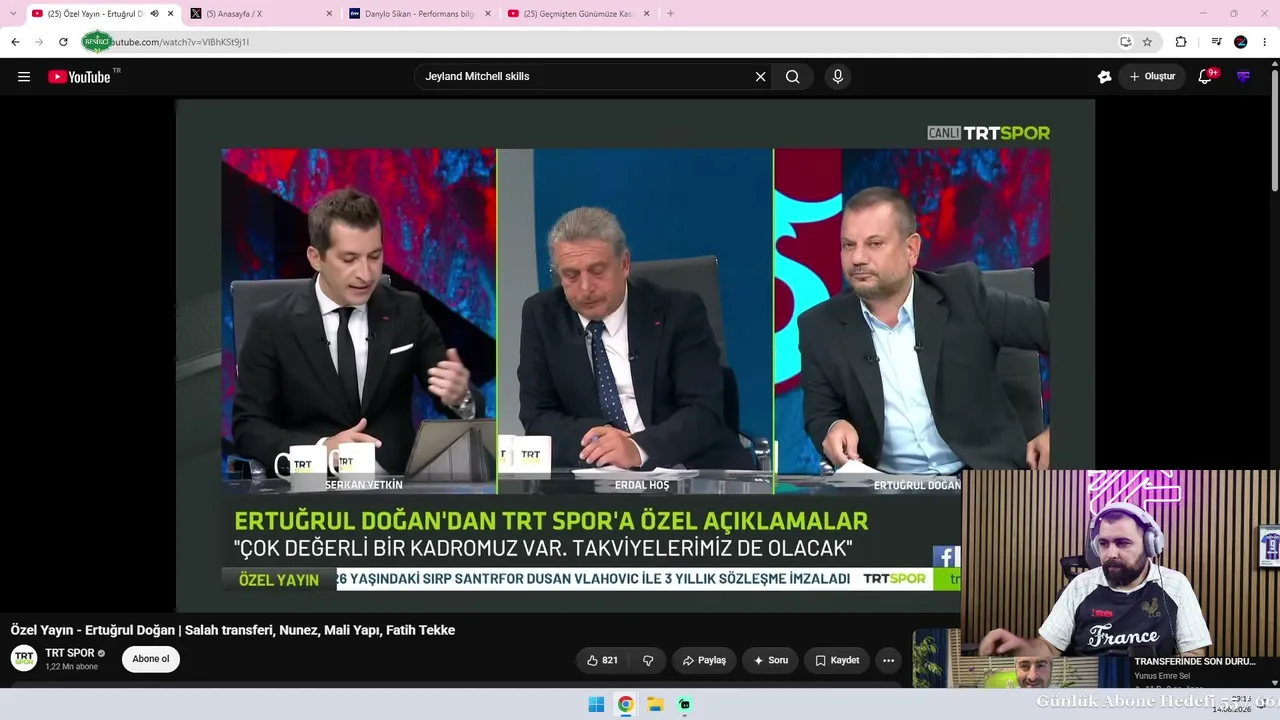Open the green app icon on taskbar
Screen dimensions: 1280x720
click(x=684, y=704)
